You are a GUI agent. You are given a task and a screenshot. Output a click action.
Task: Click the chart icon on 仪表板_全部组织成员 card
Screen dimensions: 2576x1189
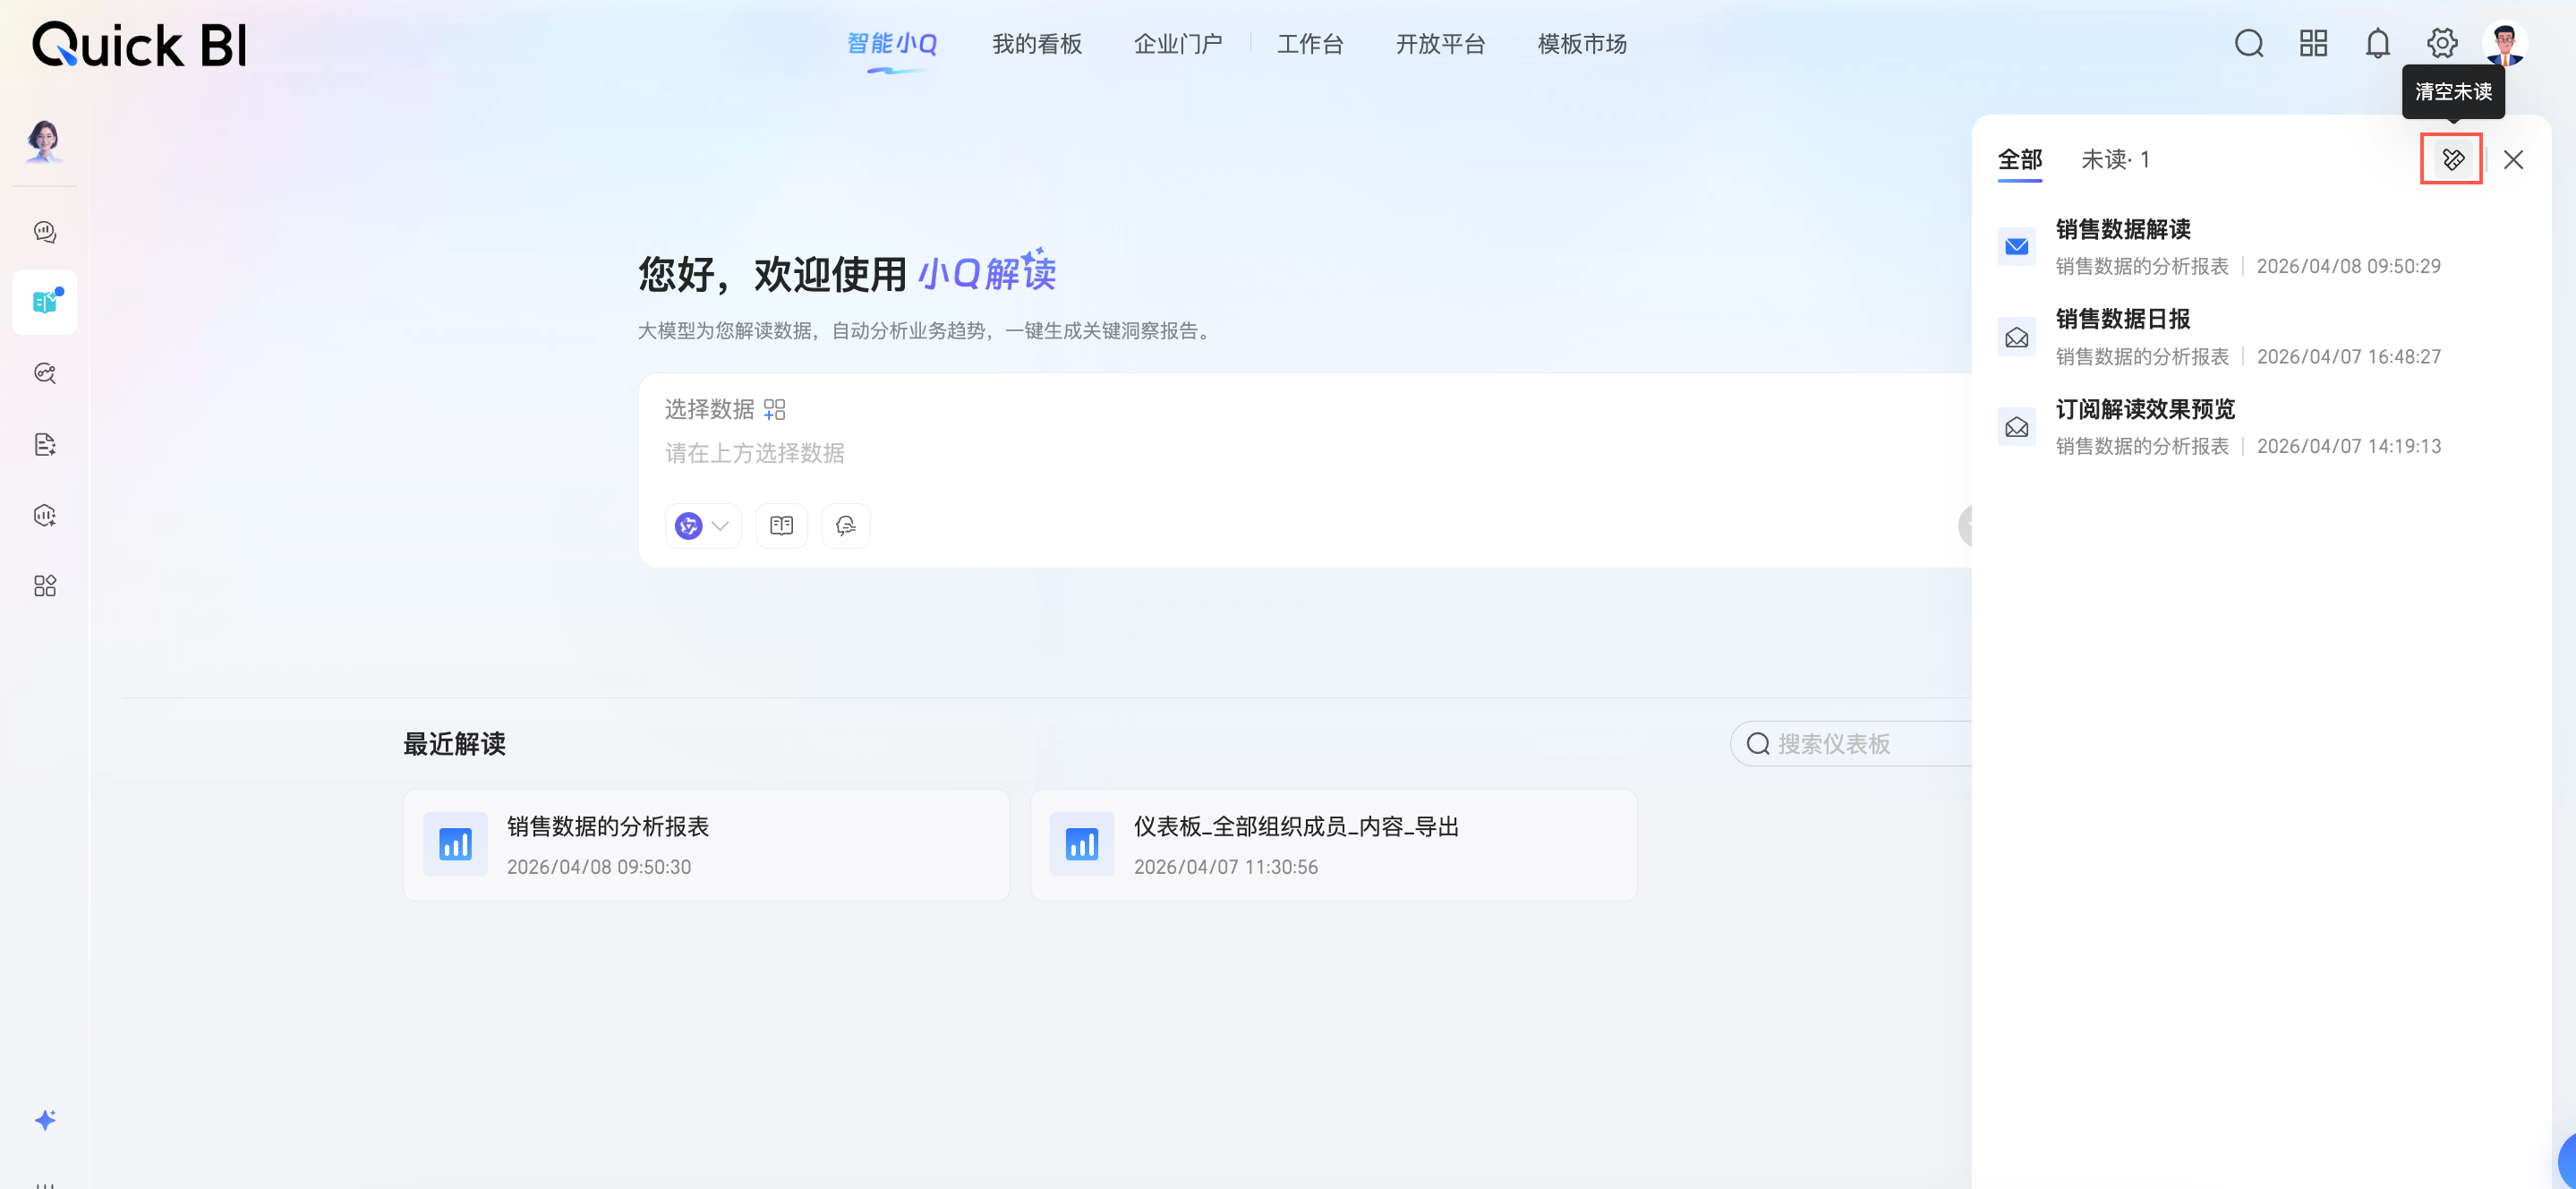1082,845
